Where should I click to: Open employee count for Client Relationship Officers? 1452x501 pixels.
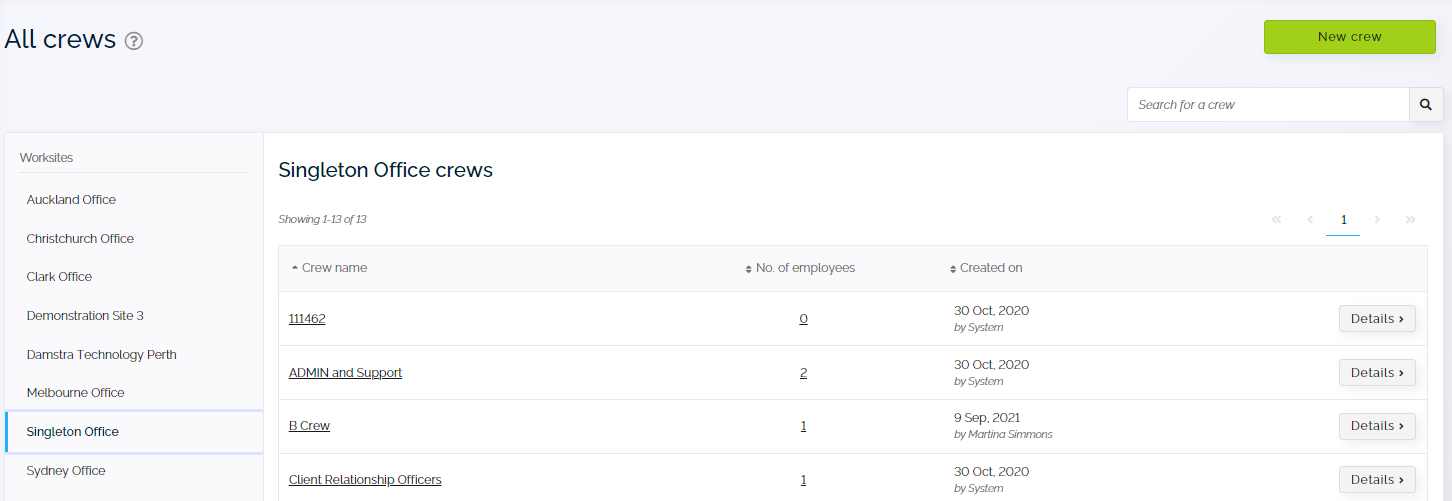[803, 480]
